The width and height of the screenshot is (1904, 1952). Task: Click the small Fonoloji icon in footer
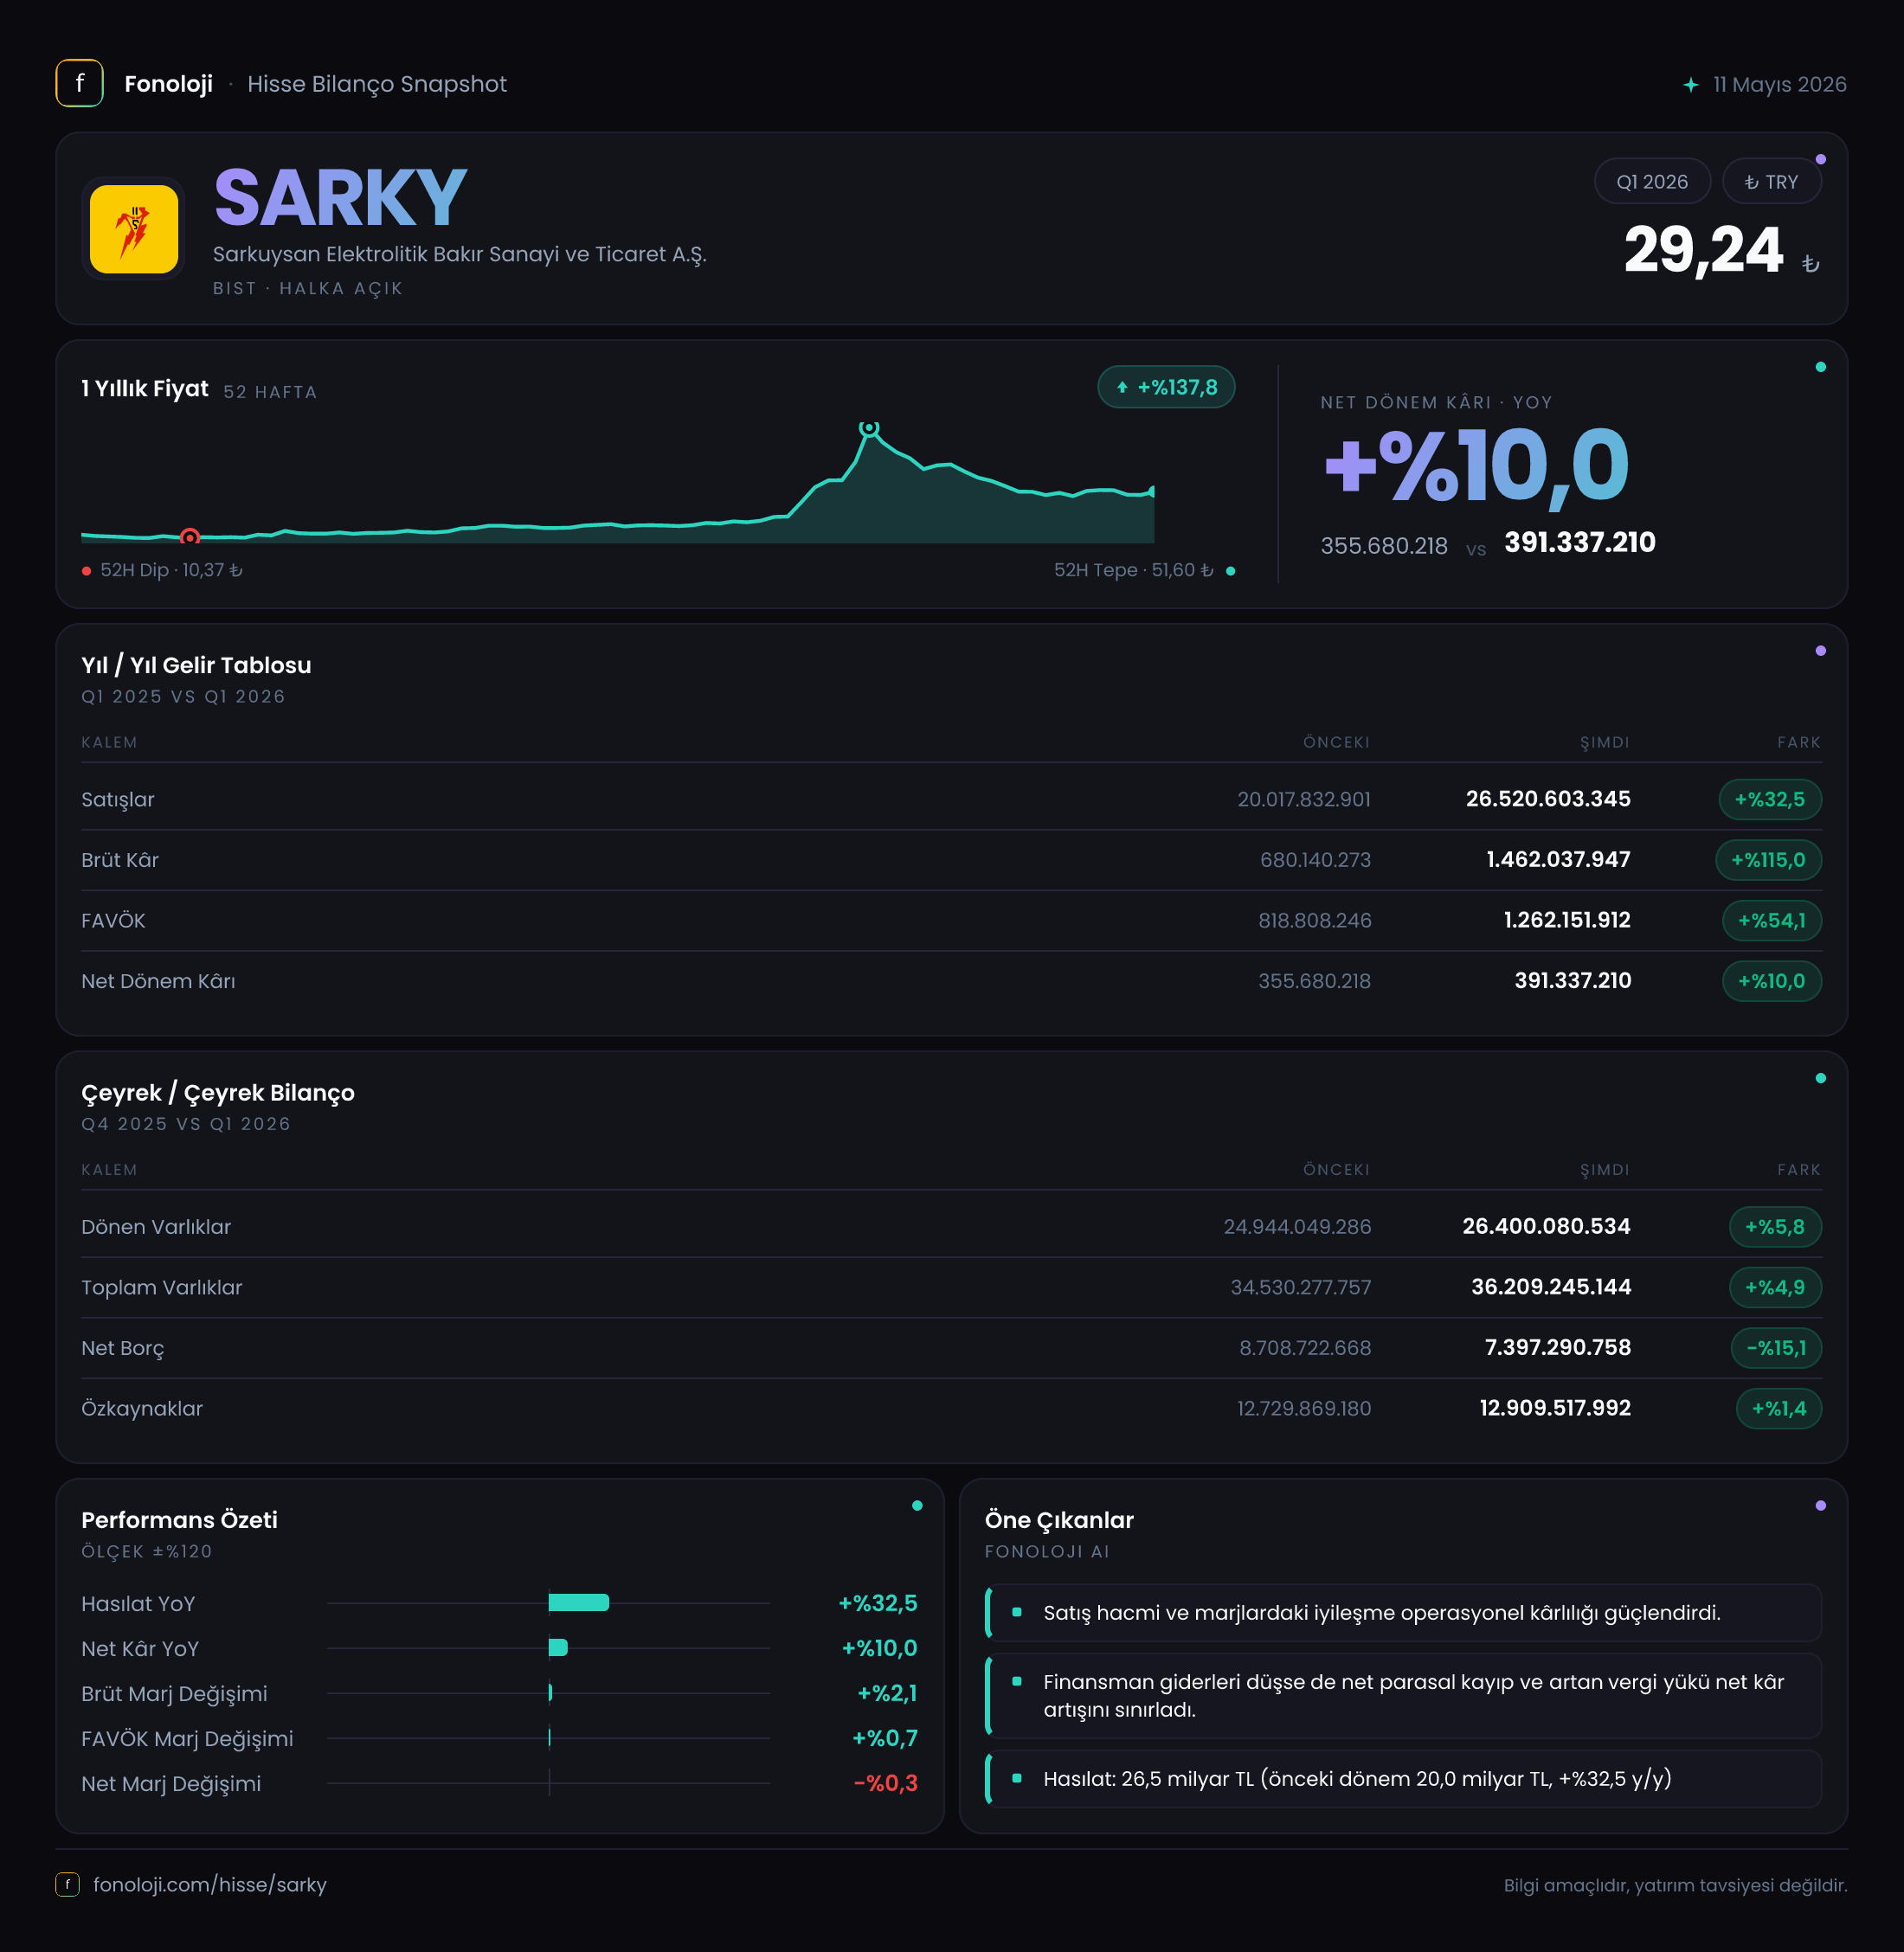(x=67, y=1884)
